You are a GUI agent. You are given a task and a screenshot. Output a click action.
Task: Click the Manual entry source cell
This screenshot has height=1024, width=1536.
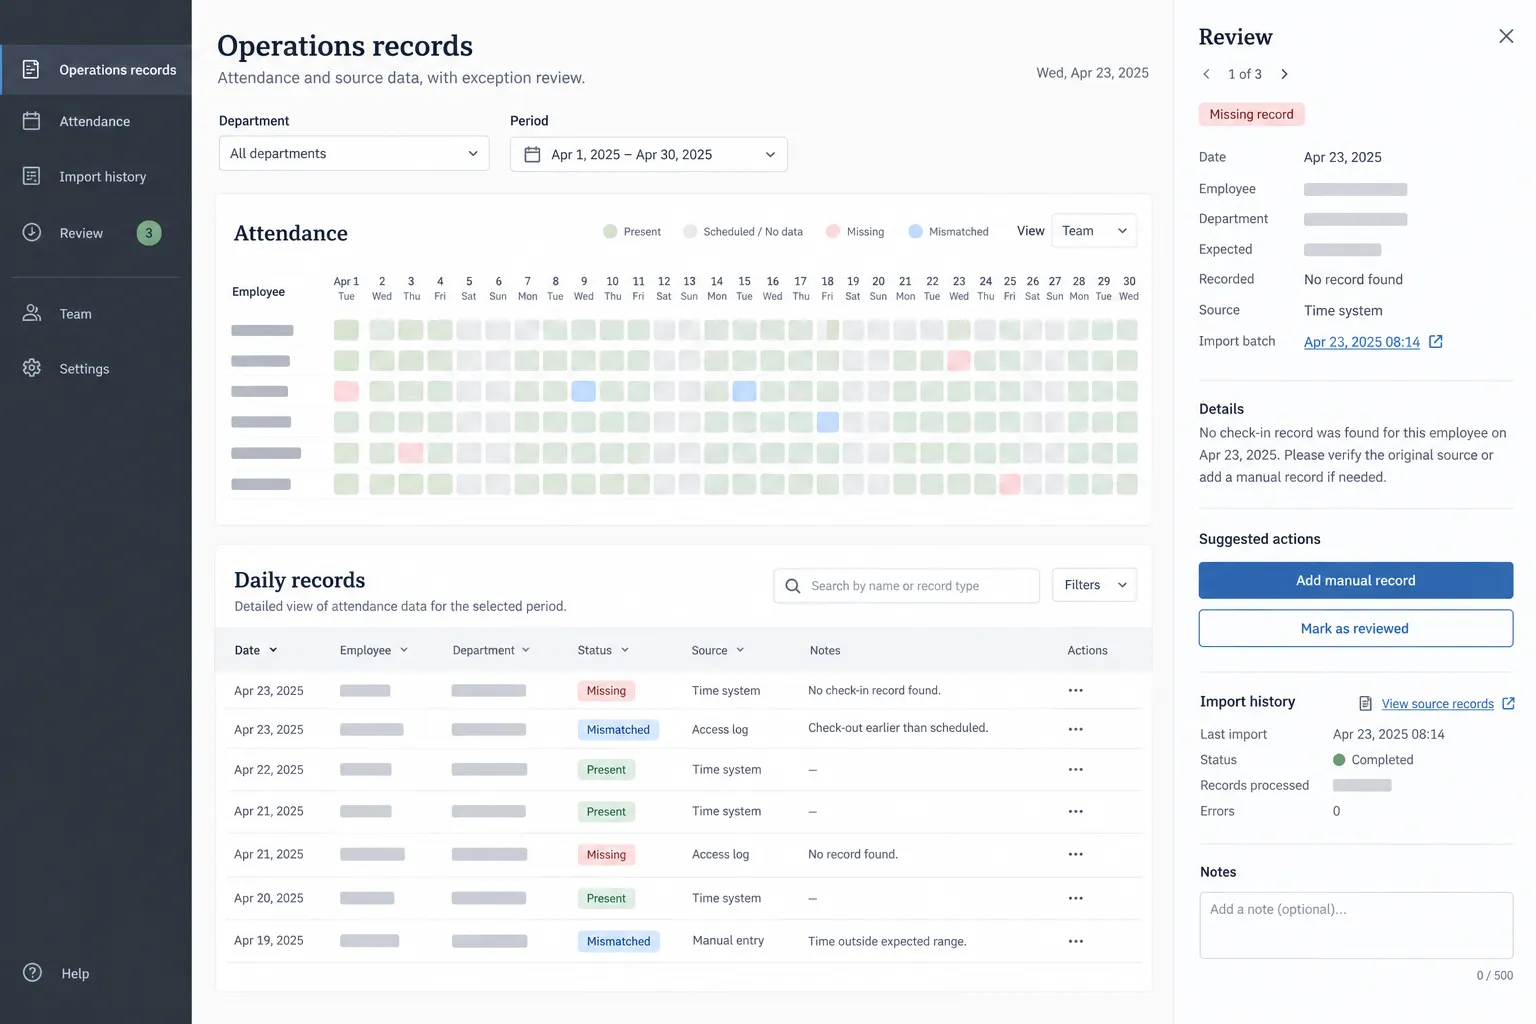pos(728,941)
